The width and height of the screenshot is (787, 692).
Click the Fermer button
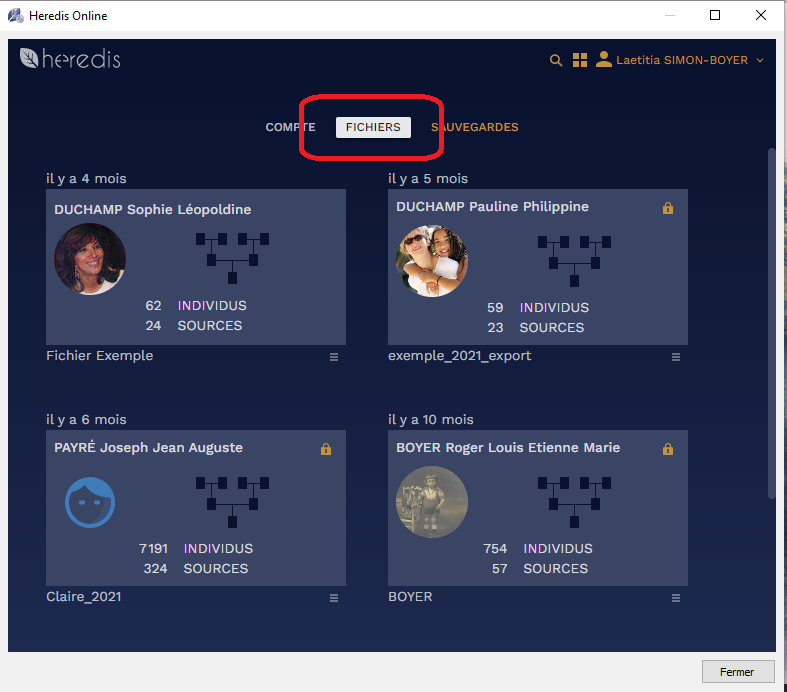(737, 671)
